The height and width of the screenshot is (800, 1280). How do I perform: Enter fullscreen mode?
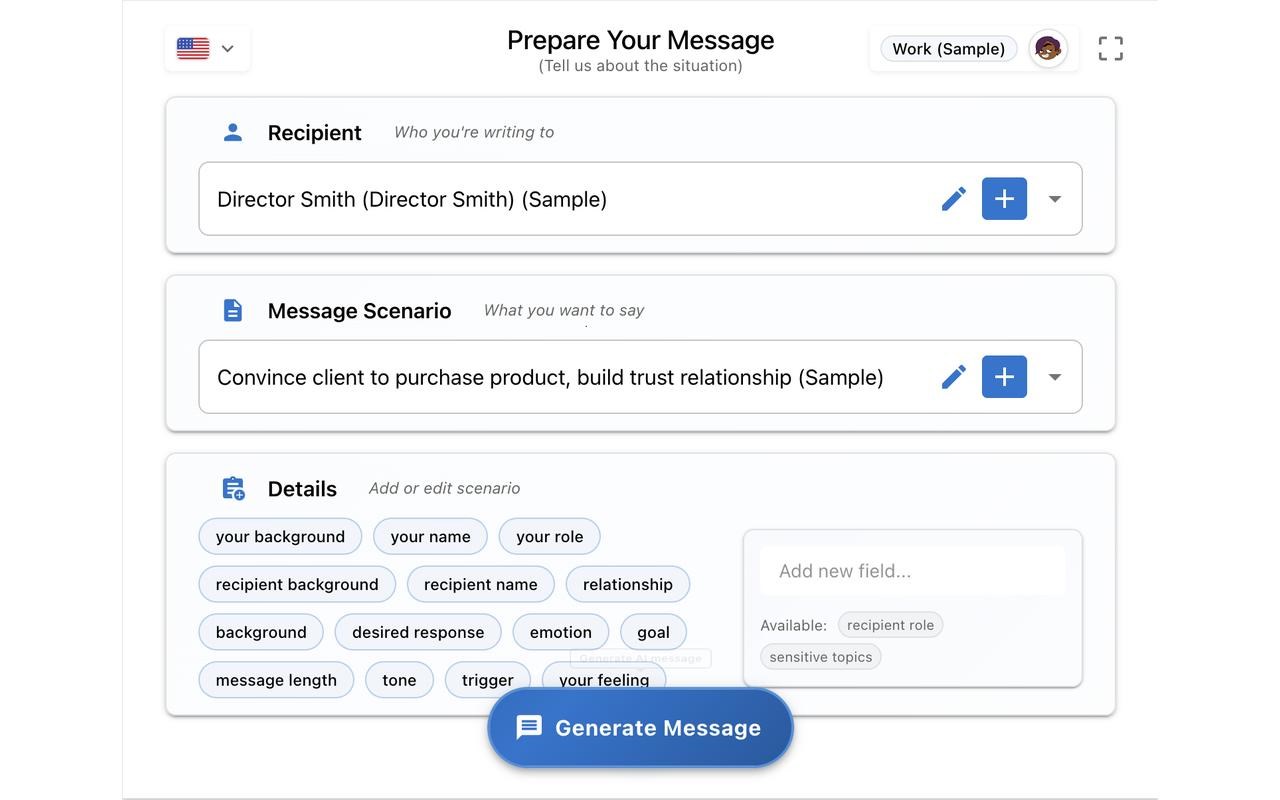1110,48
